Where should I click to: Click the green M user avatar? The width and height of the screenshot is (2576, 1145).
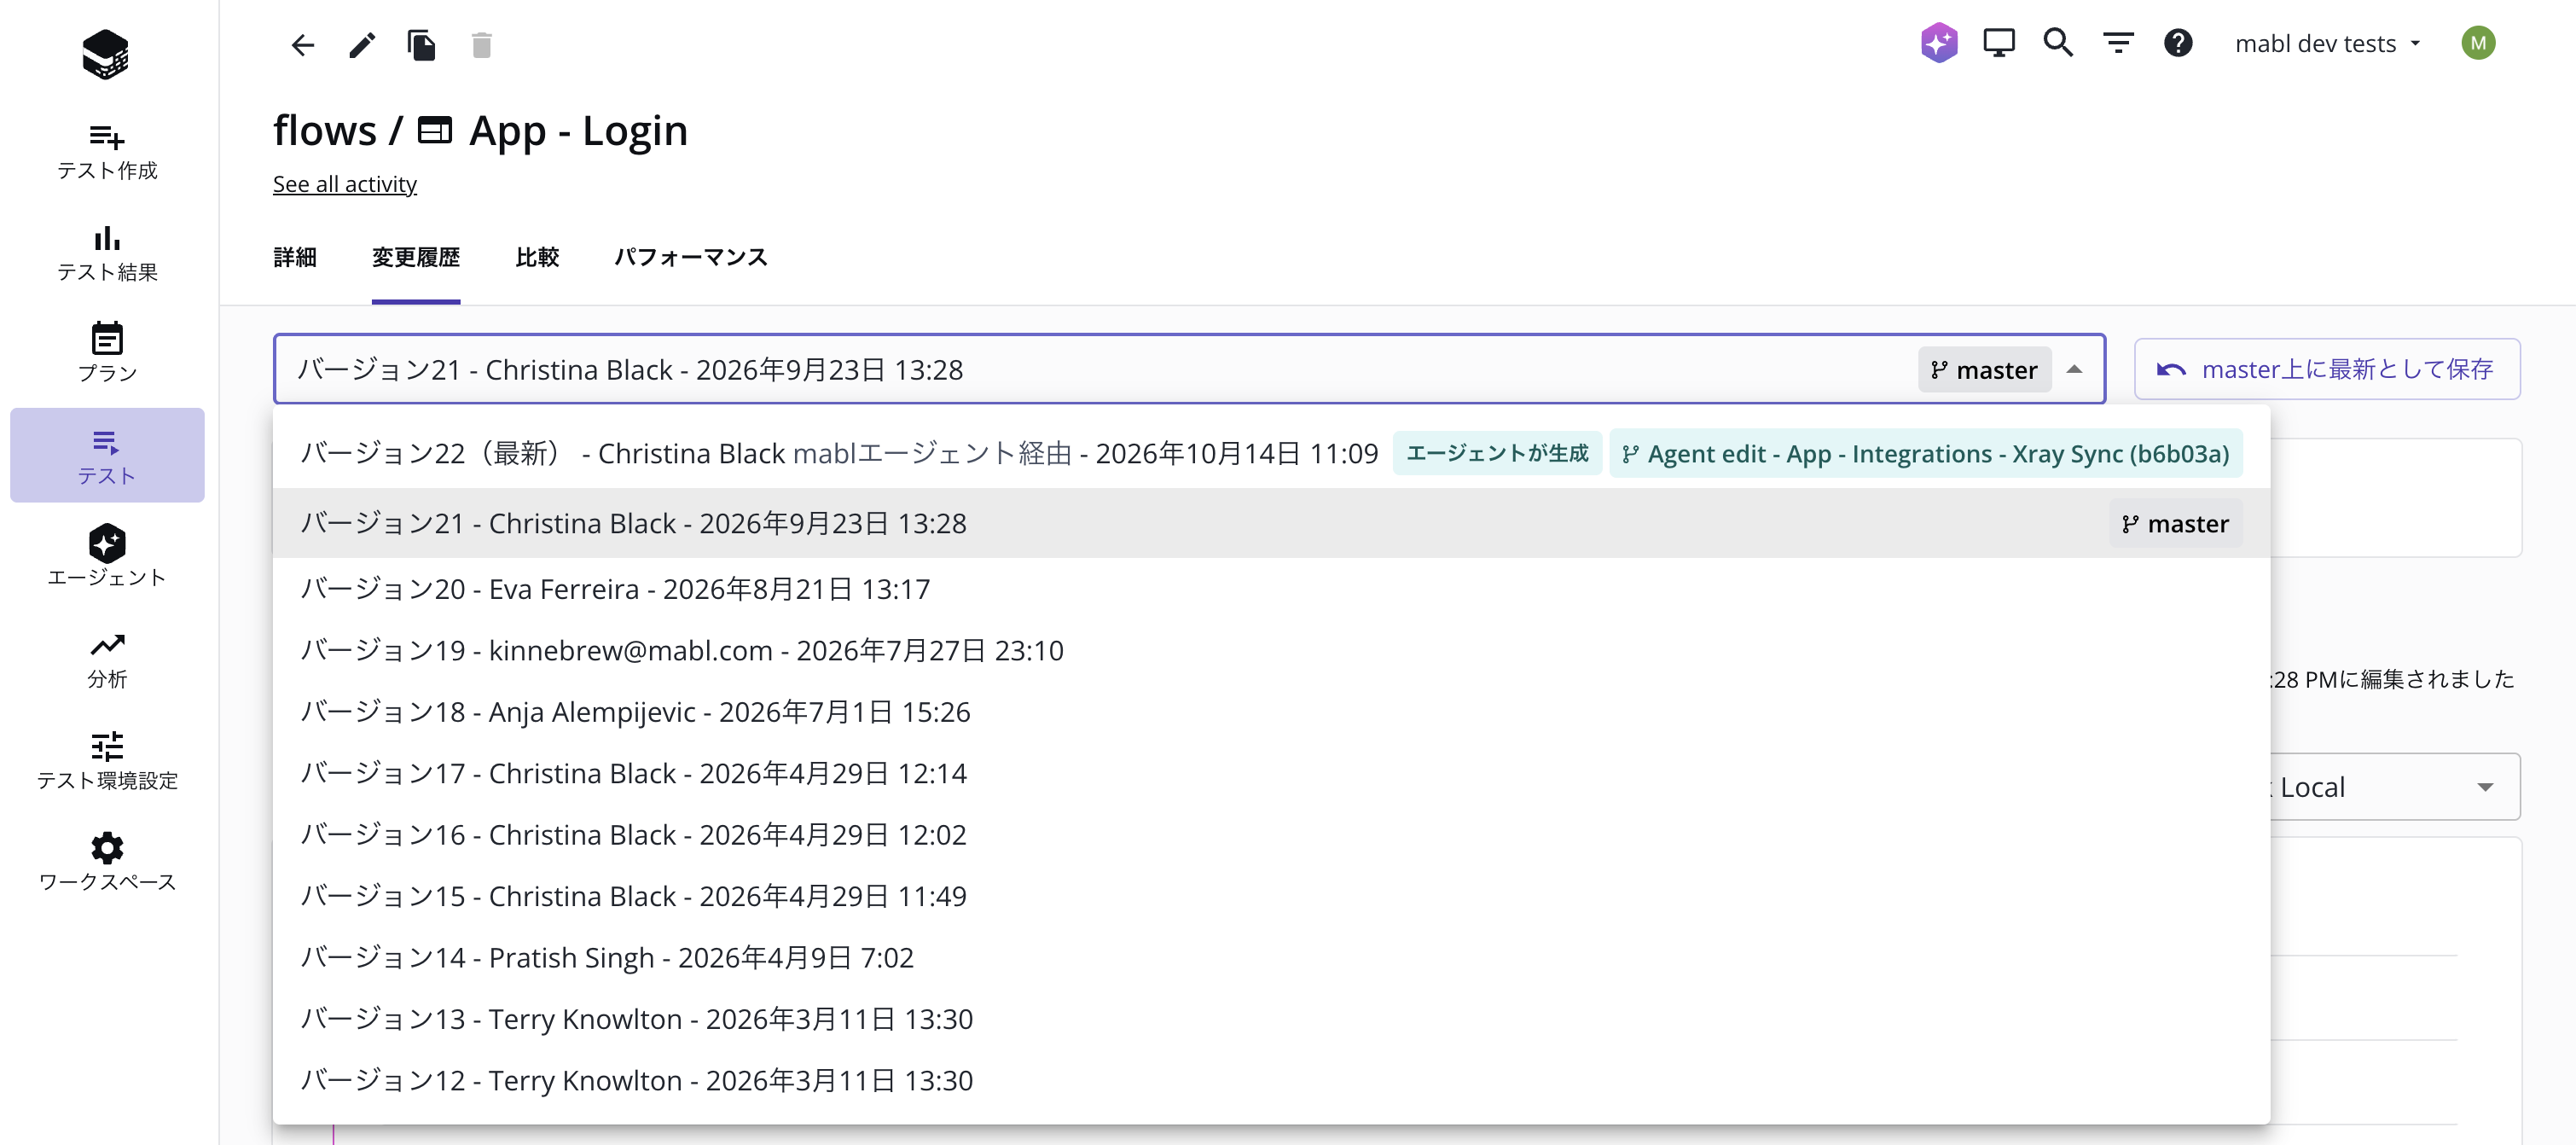(x=2478, y=43)
